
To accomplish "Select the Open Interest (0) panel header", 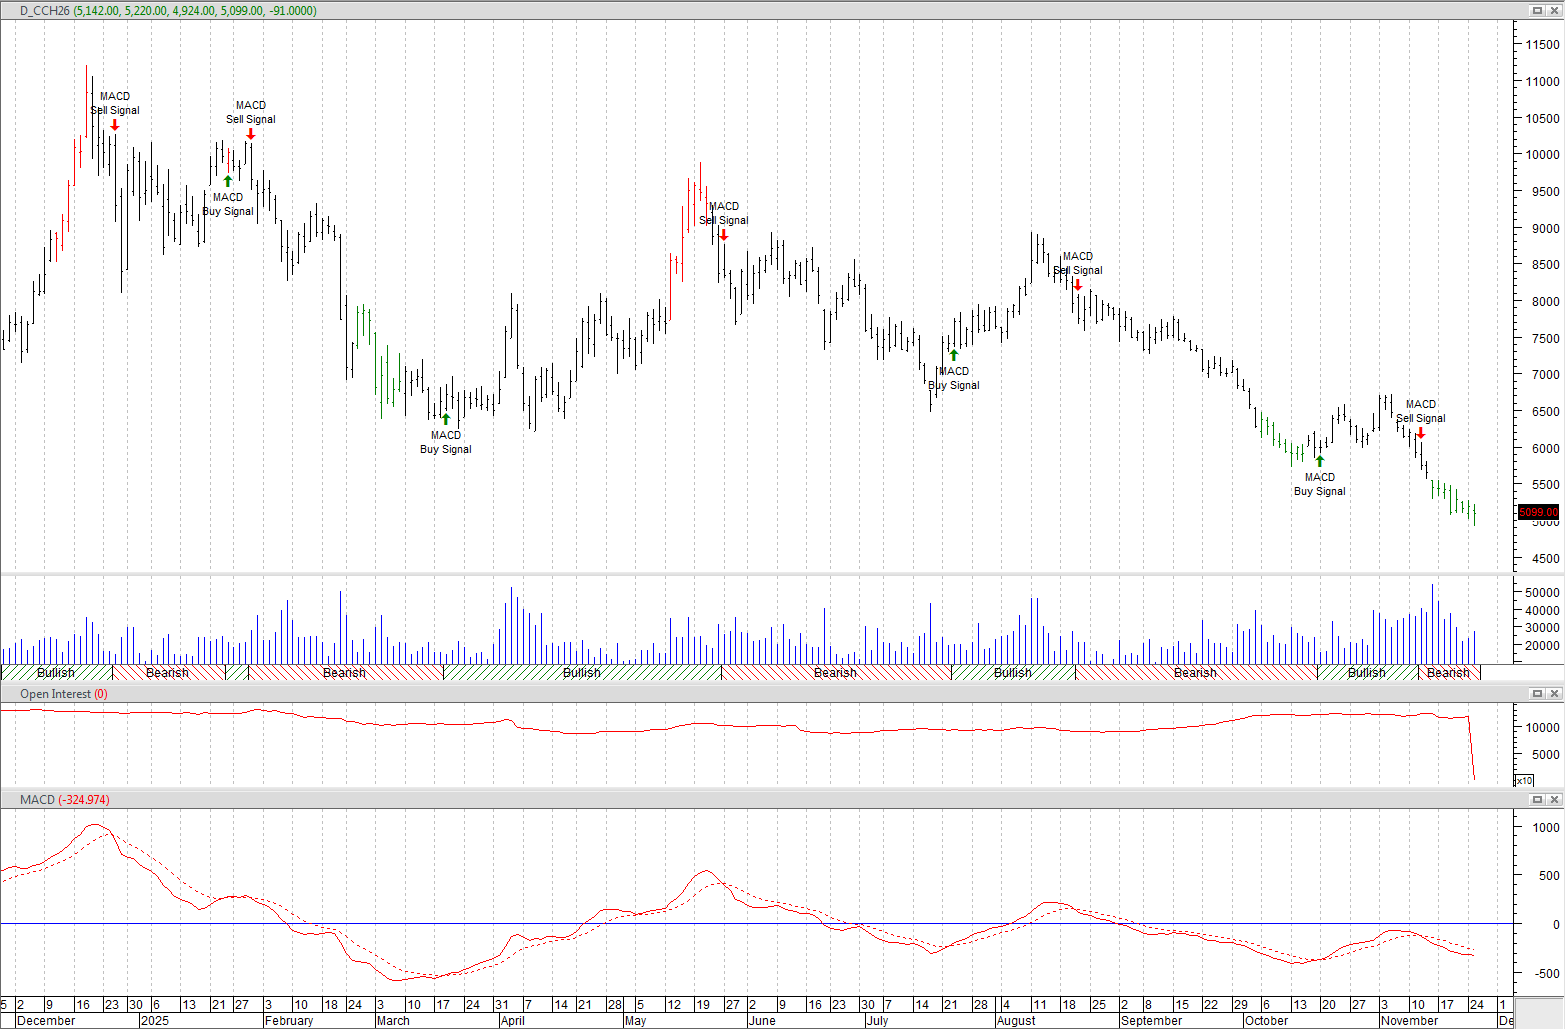I will coord(63,693).
